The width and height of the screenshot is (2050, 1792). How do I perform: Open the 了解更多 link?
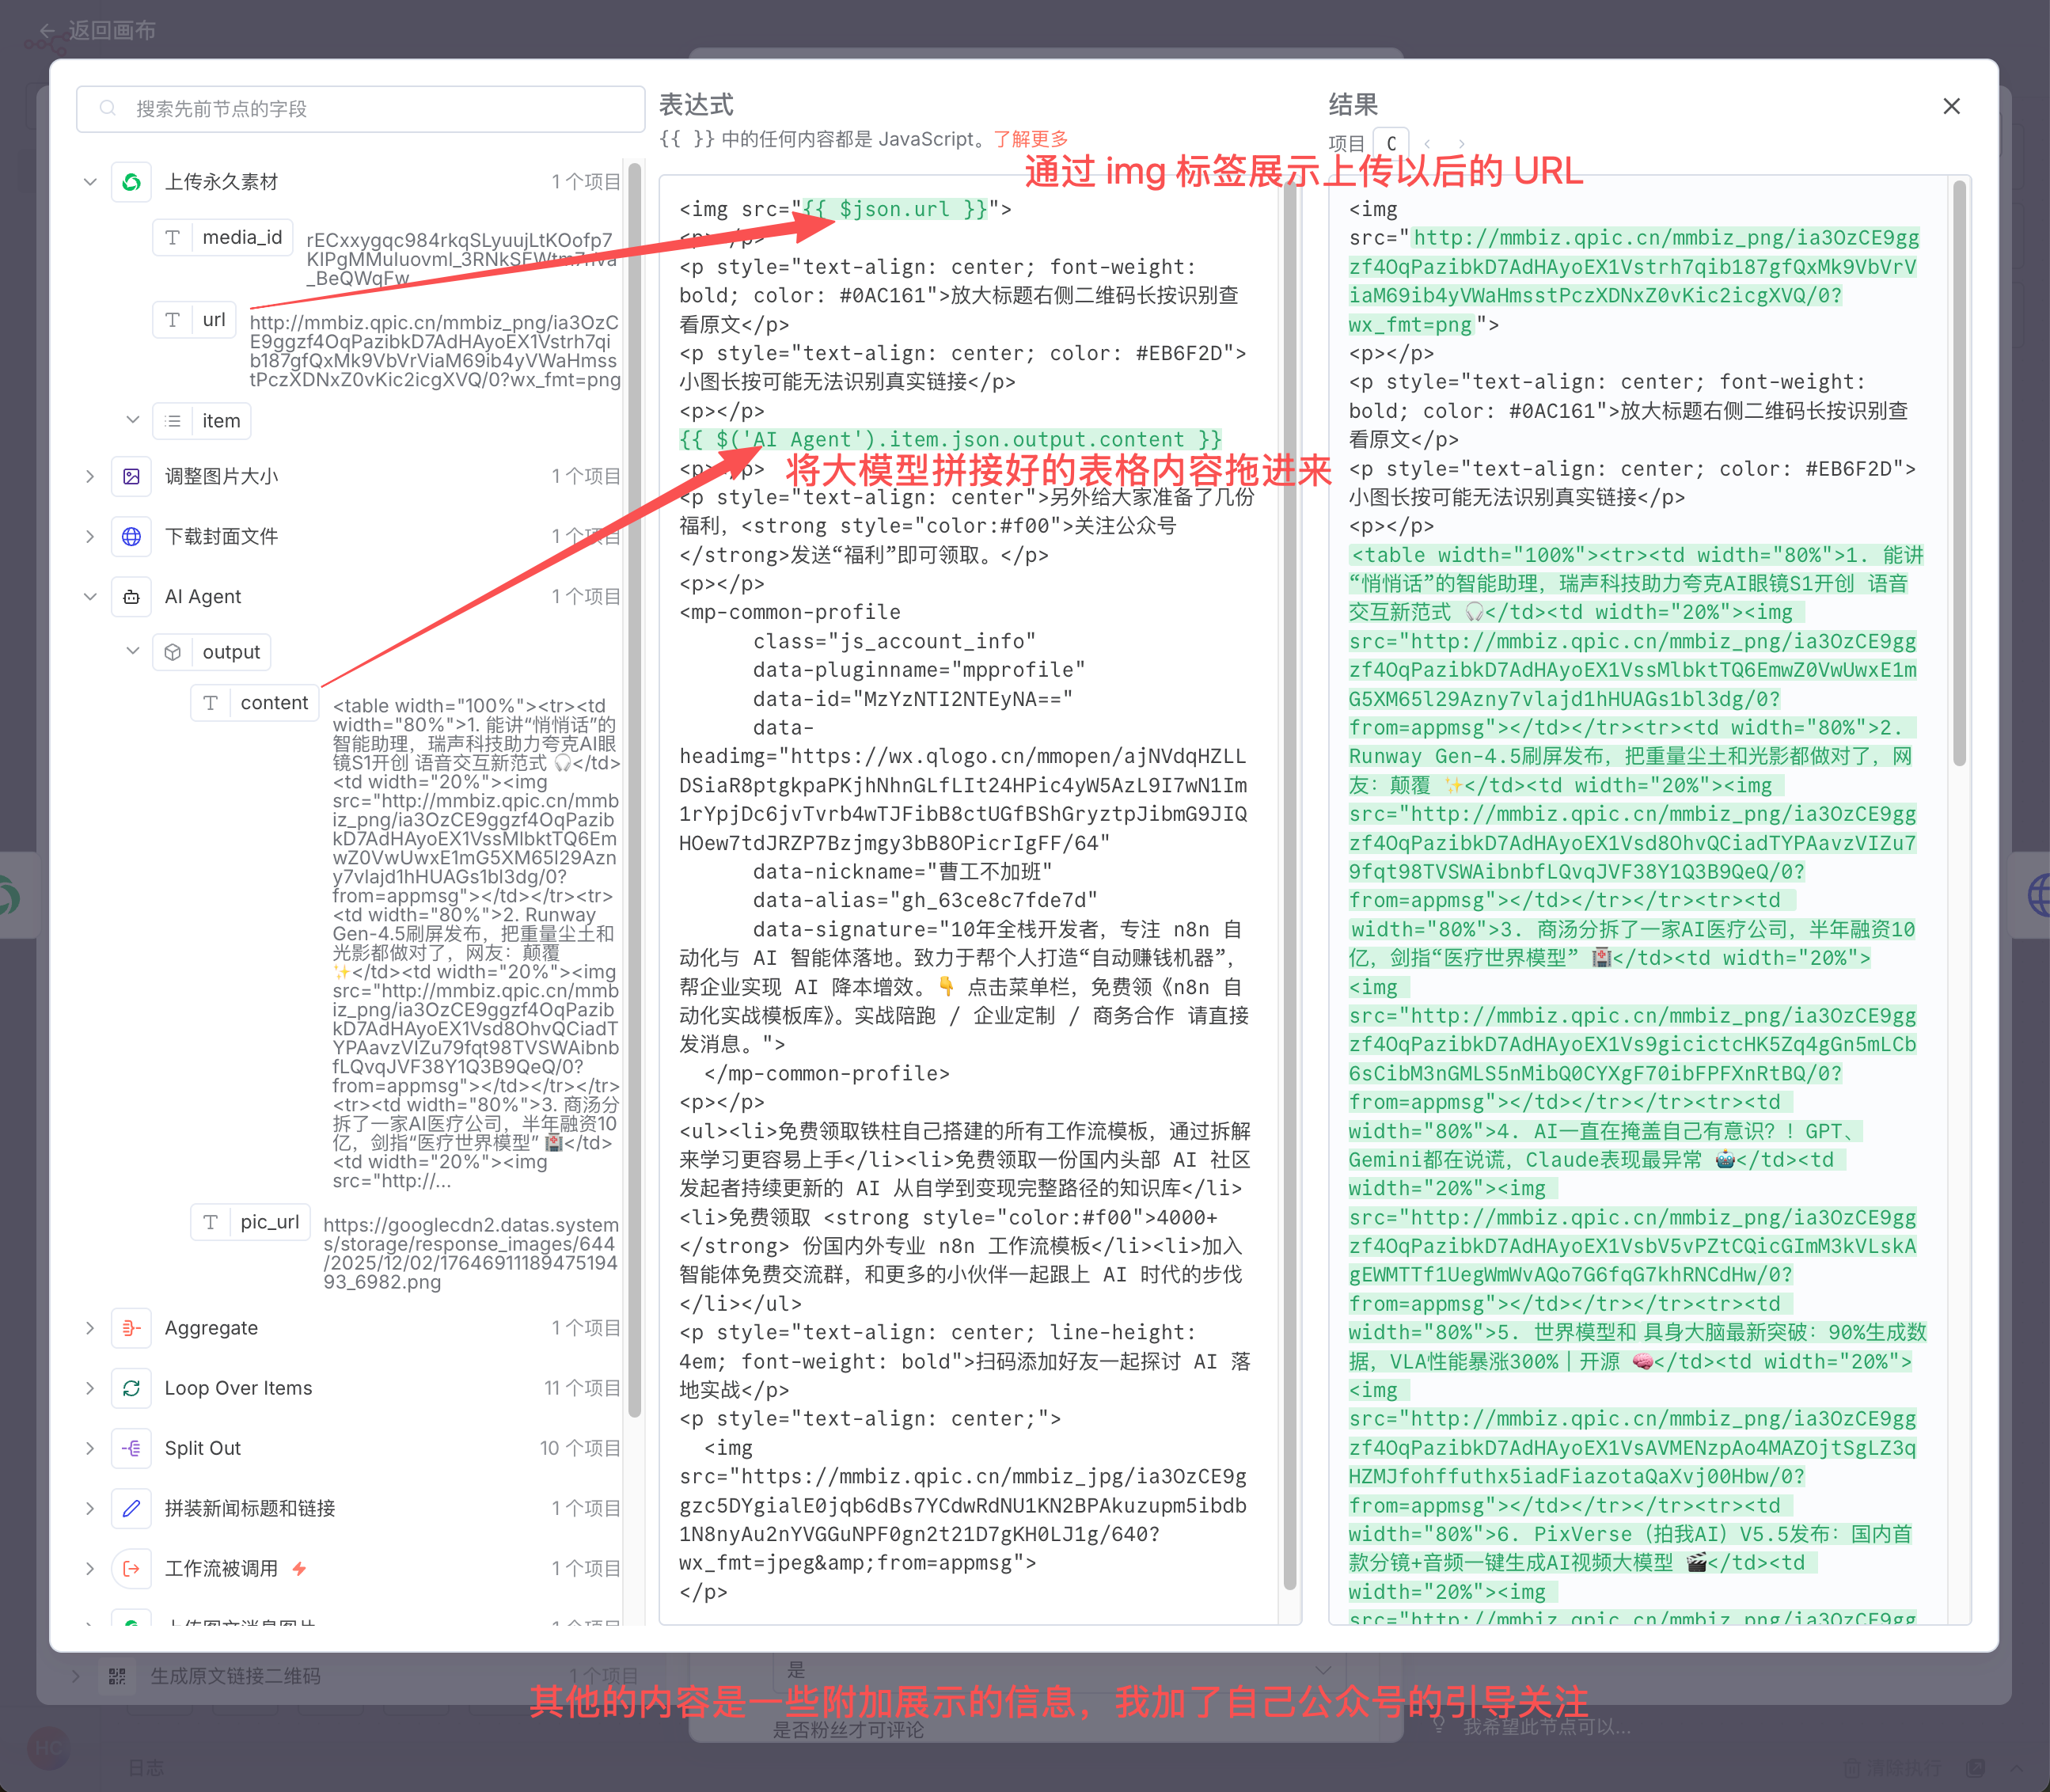tap(1030, 139)
